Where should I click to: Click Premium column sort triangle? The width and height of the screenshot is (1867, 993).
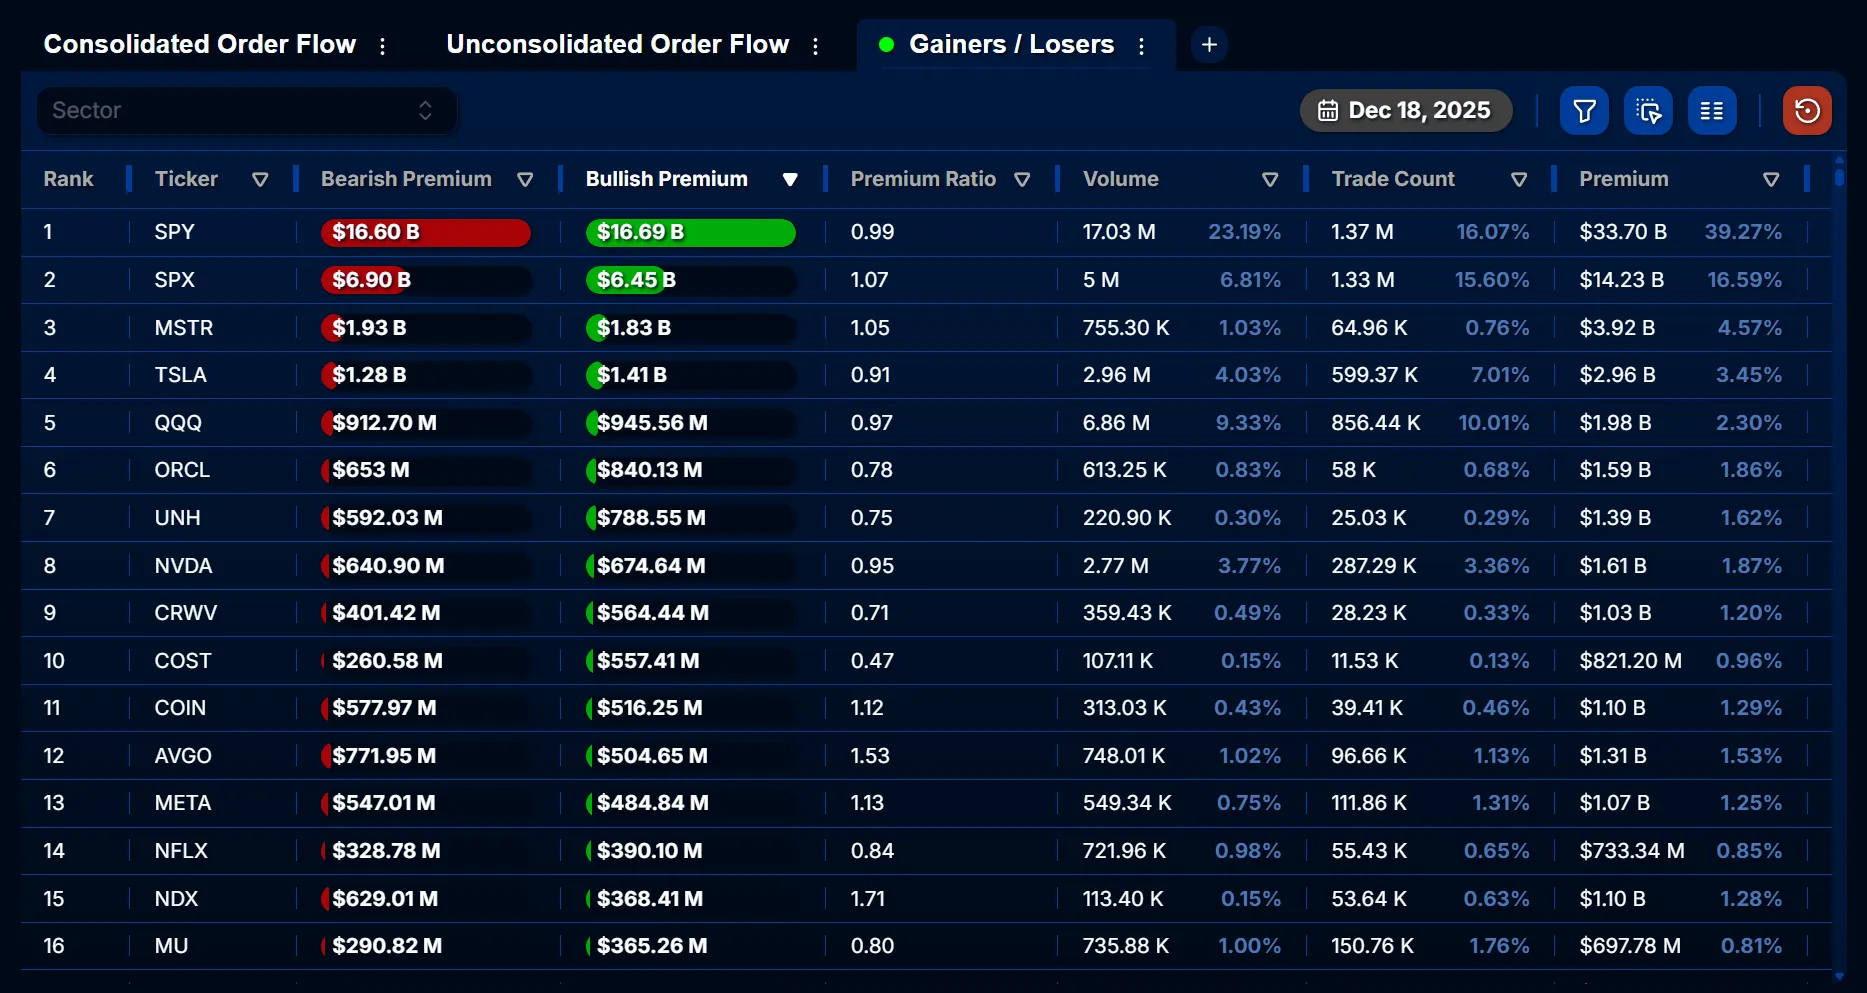coord(1771,180)
